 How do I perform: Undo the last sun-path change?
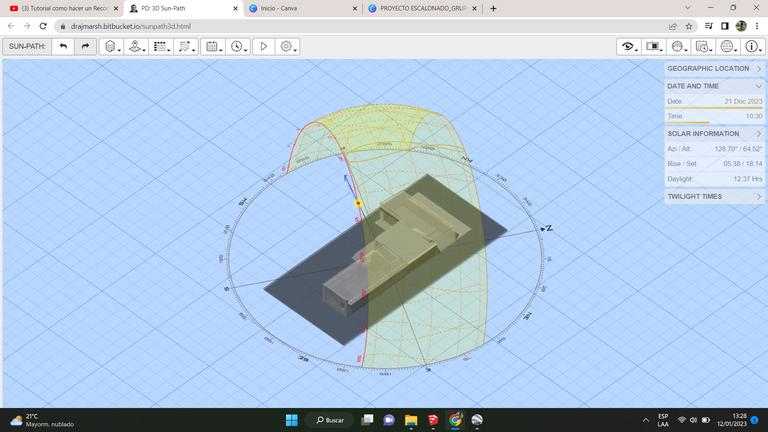click(x=63, y=46)
